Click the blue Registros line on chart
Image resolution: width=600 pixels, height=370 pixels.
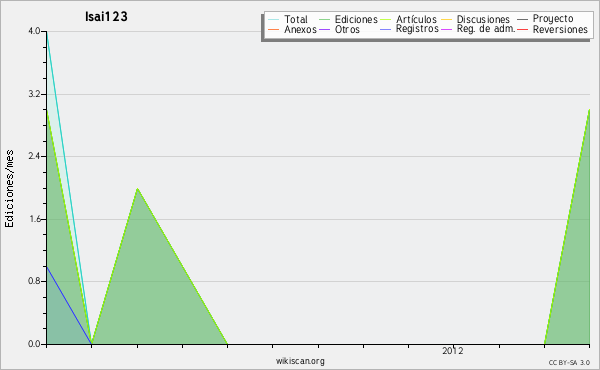(x=69, y=305)
